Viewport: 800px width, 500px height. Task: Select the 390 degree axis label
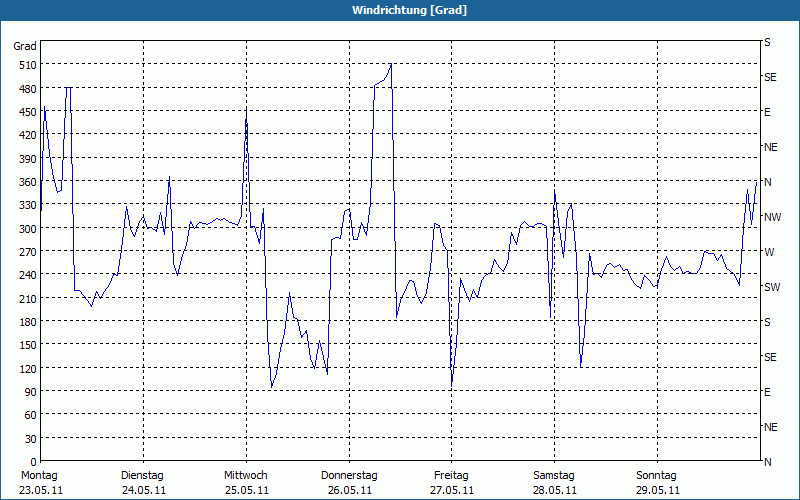pyautogui.click(x=28, y=159)
